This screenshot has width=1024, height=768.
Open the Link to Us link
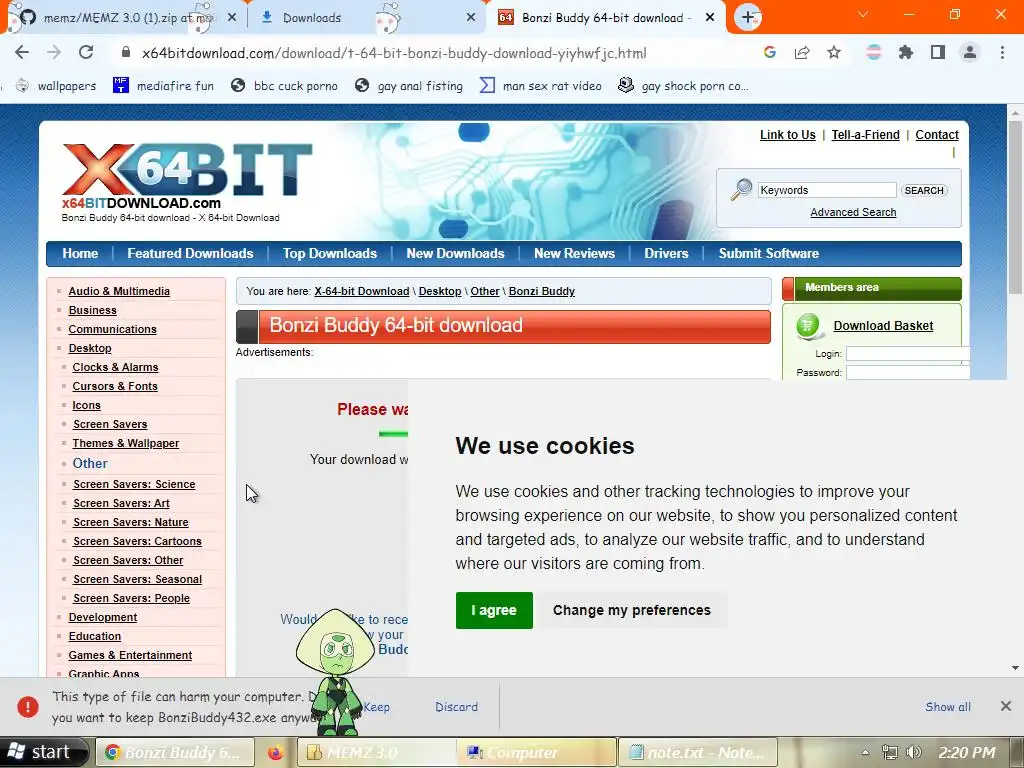coord(788,135)
